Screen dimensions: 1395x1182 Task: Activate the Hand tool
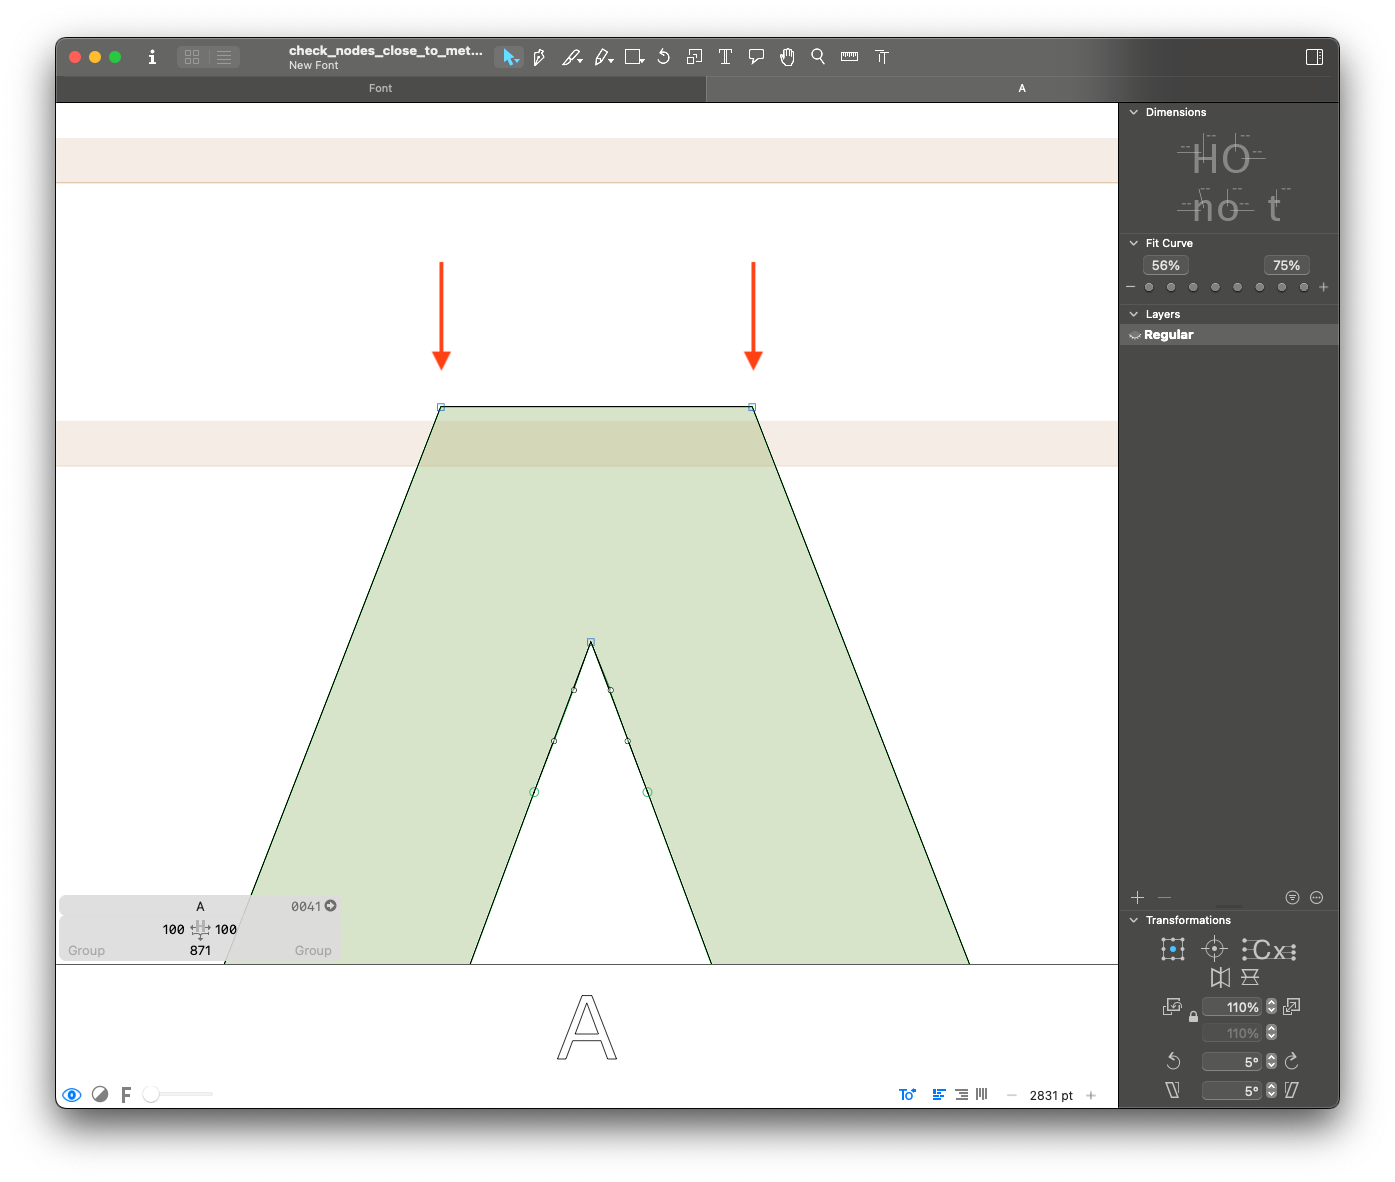787,57
